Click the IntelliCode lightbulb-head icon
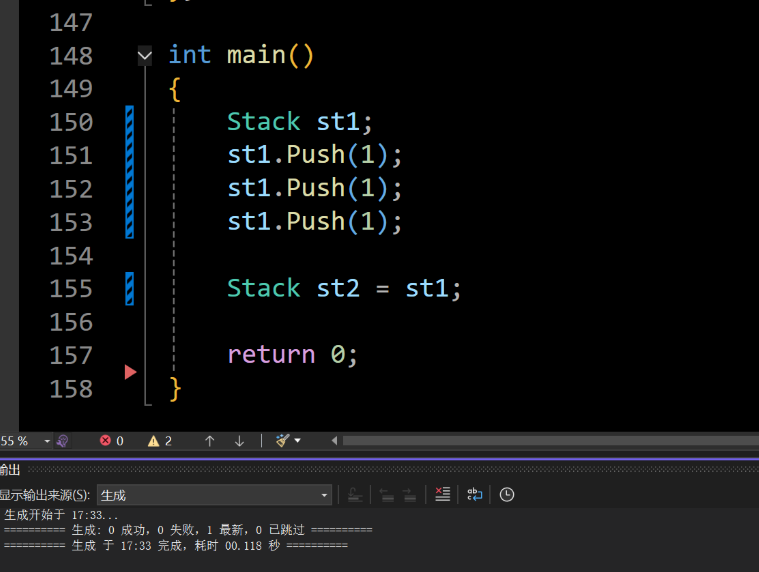 62,441
